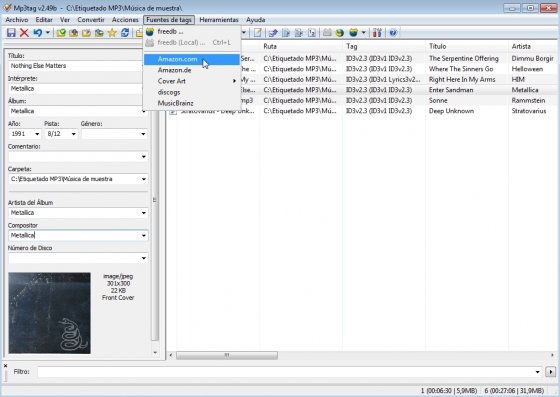
Task: Click the numbering wizard icon showing 1 2
Action: click(x=312, y=33)
